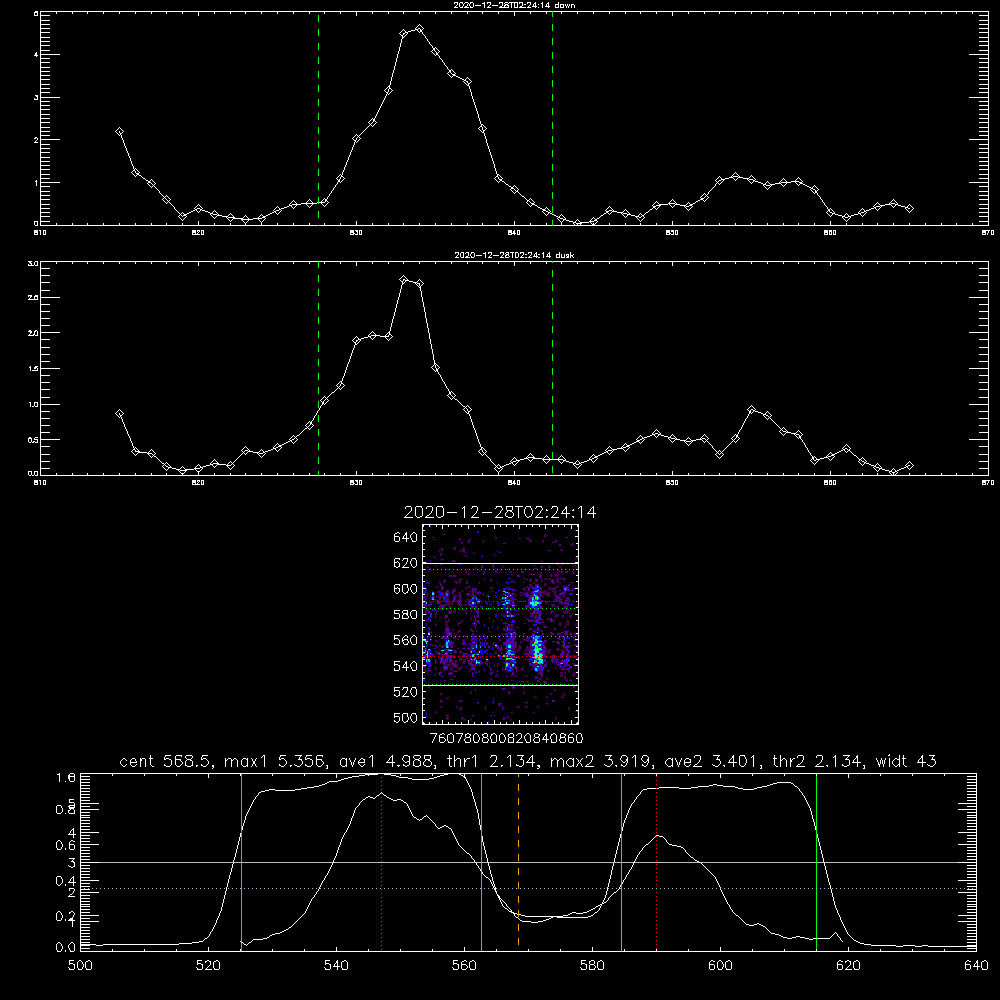Click the red dotted line near 590 in bottom plot

[657, 861]
